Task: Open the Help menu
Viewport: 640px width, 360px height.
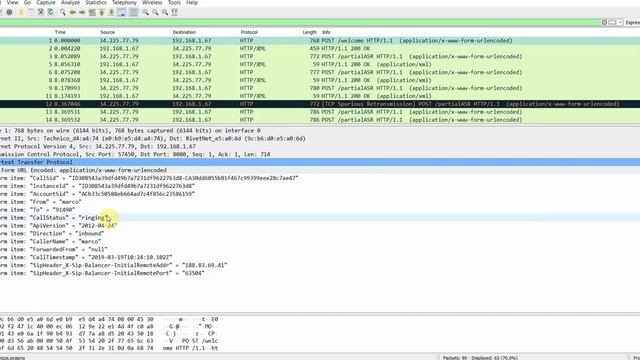Action: click(x=192, y=2)
